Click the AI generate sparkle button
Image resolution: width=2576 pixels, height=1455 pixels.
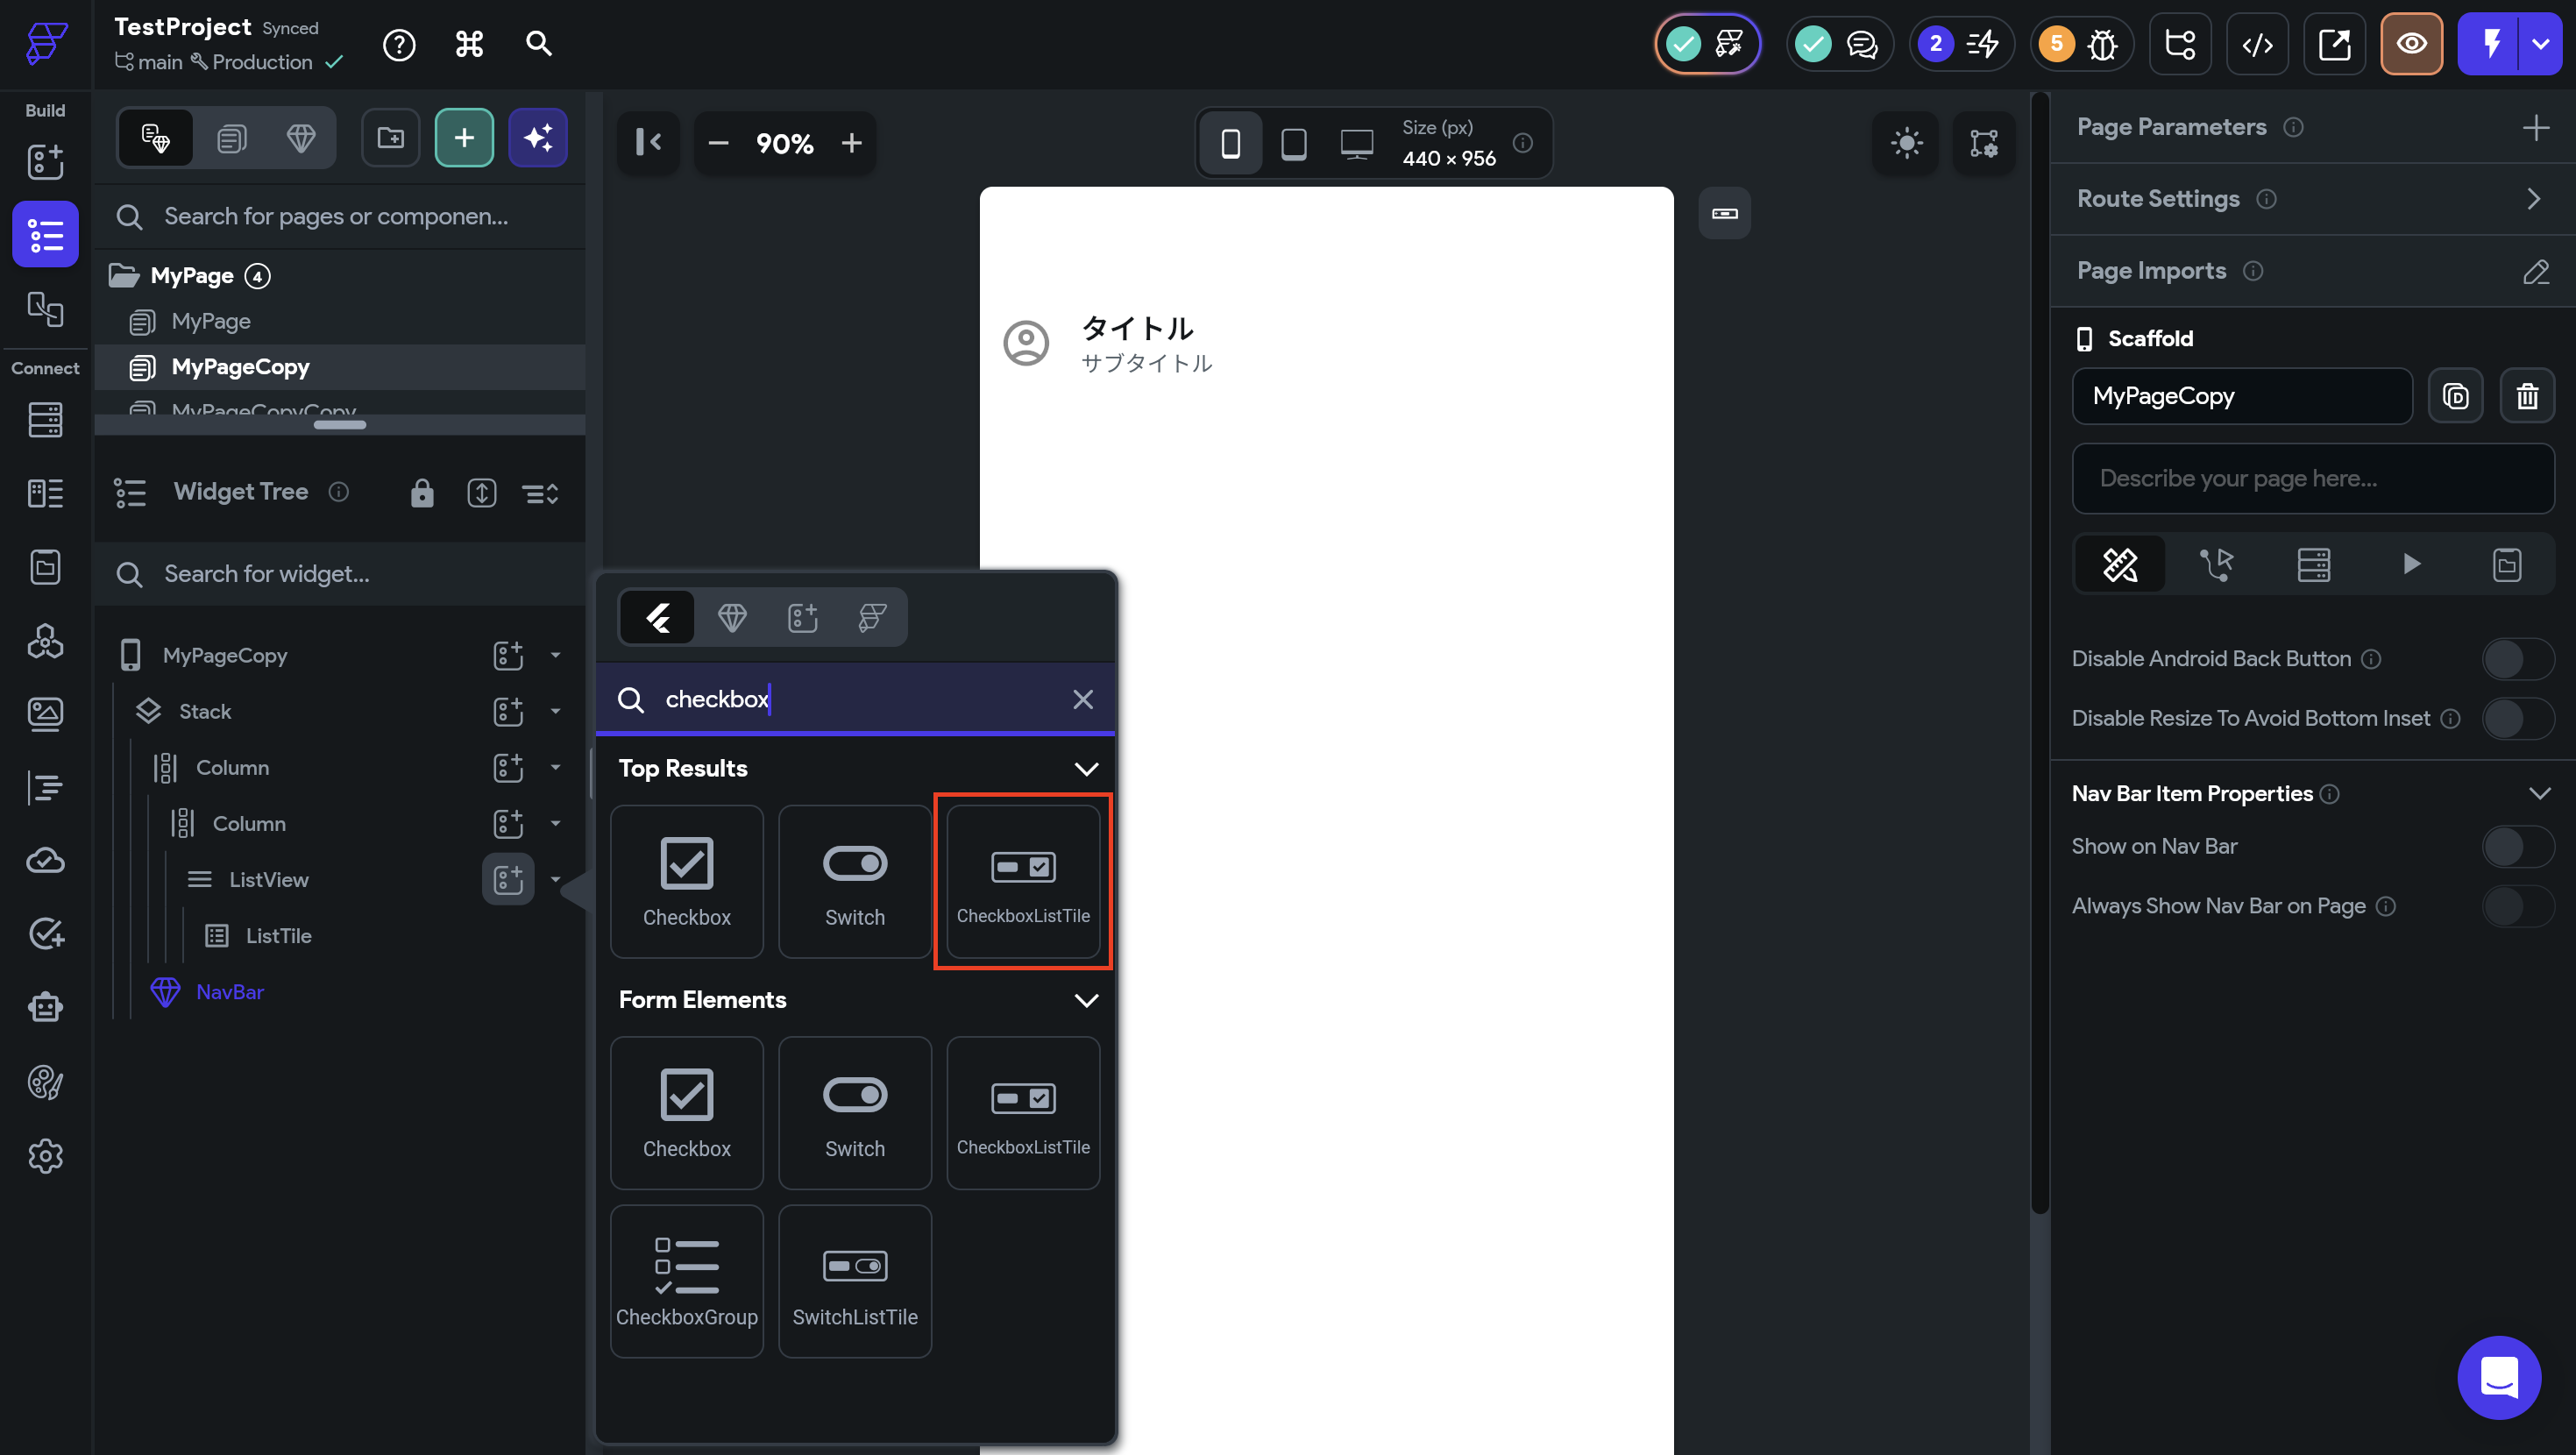pos(538,138)
